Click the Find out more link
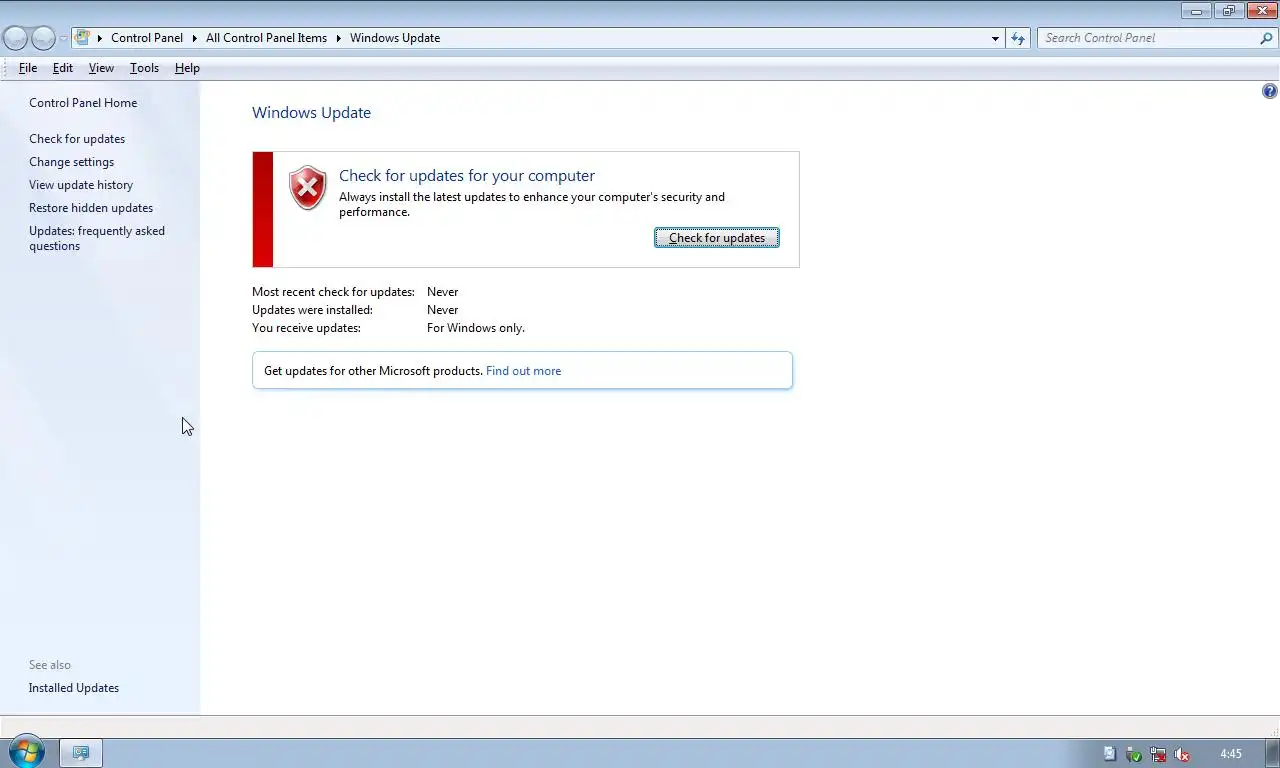 click(x=523, y=371)
